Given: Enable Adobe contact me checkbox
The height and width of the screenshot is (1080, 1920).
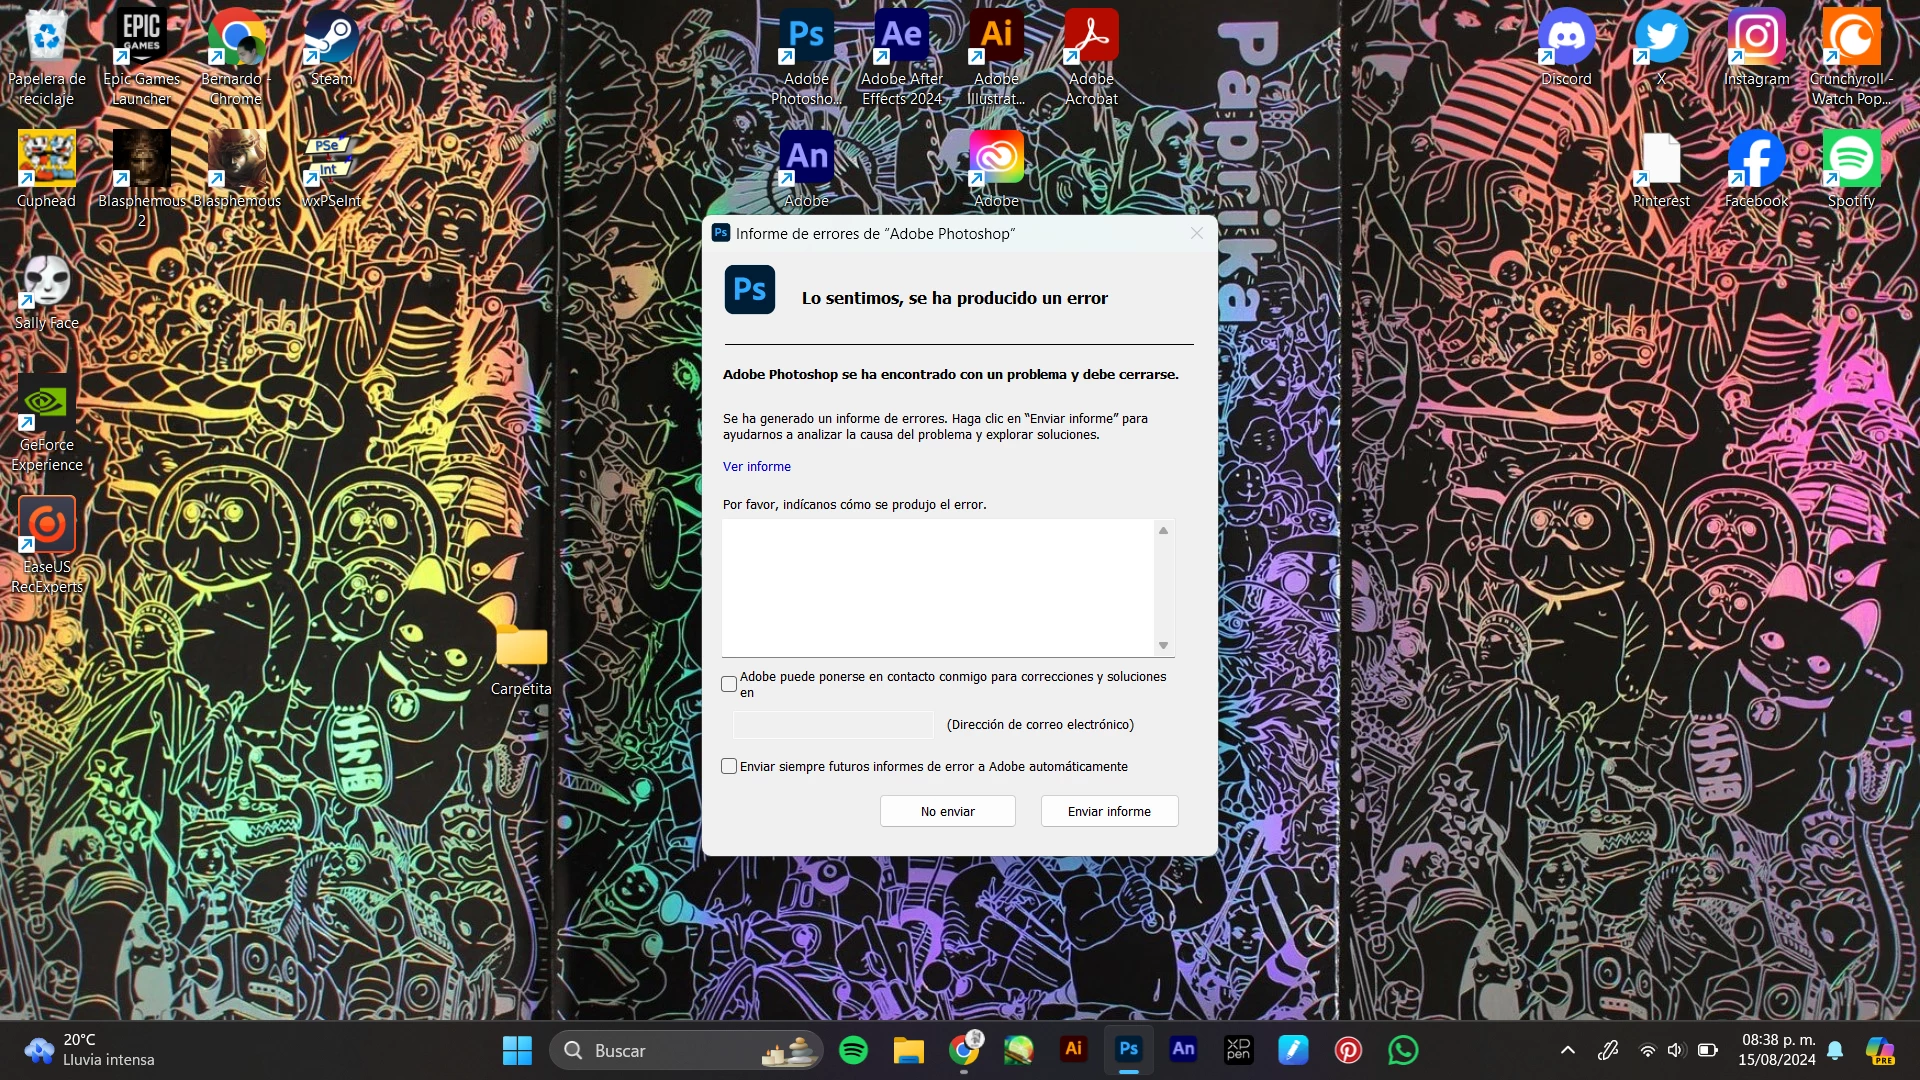Looking at the screenshot, I should click(729, 684).
